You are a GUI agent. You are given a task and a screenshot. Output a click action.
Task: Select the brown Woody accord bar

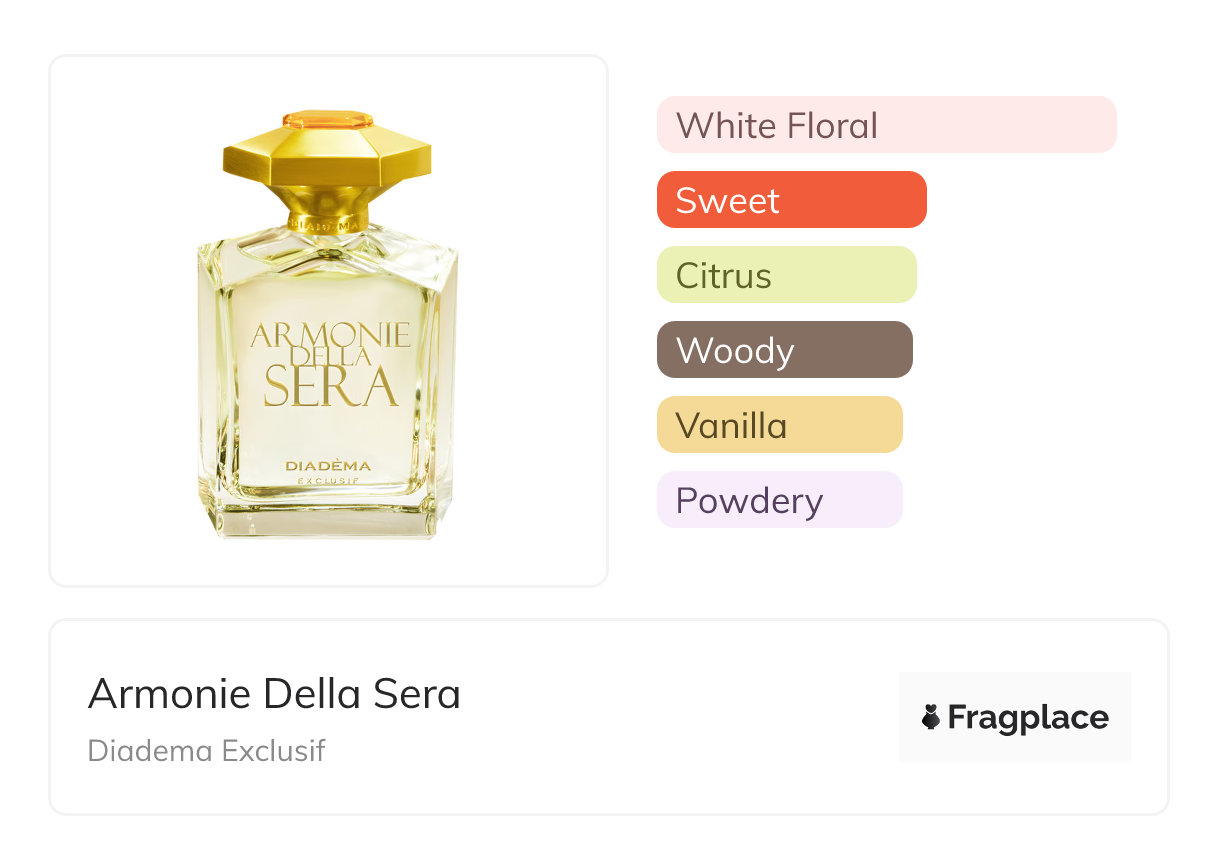(x=784, y=350)
